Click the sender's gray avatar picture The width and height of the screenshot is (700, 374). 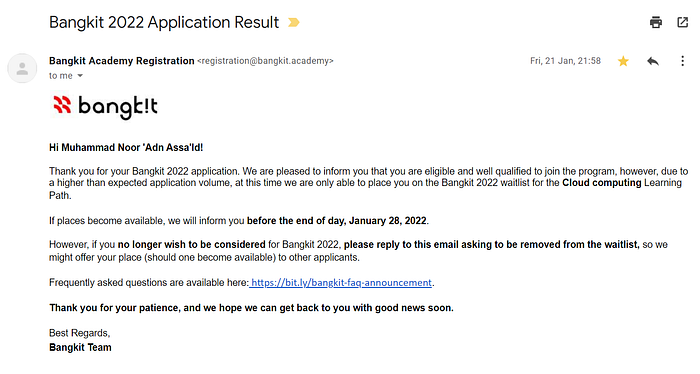point(22,68)
